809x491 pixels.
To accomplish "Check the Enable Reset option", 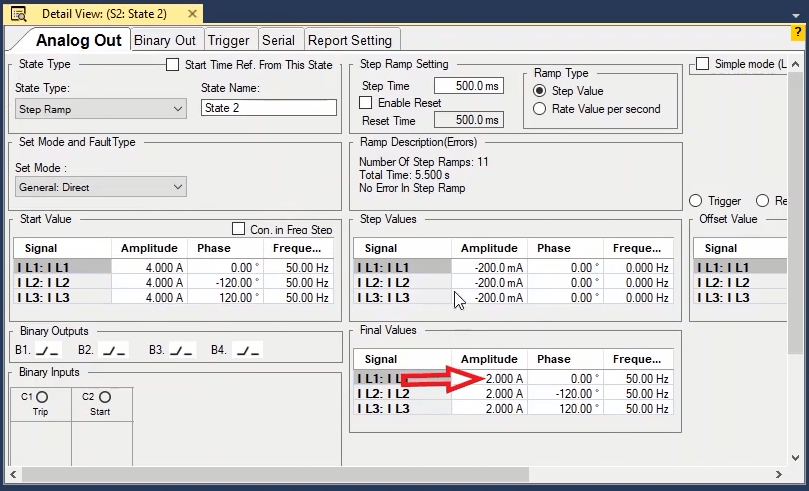I will 365,103.
